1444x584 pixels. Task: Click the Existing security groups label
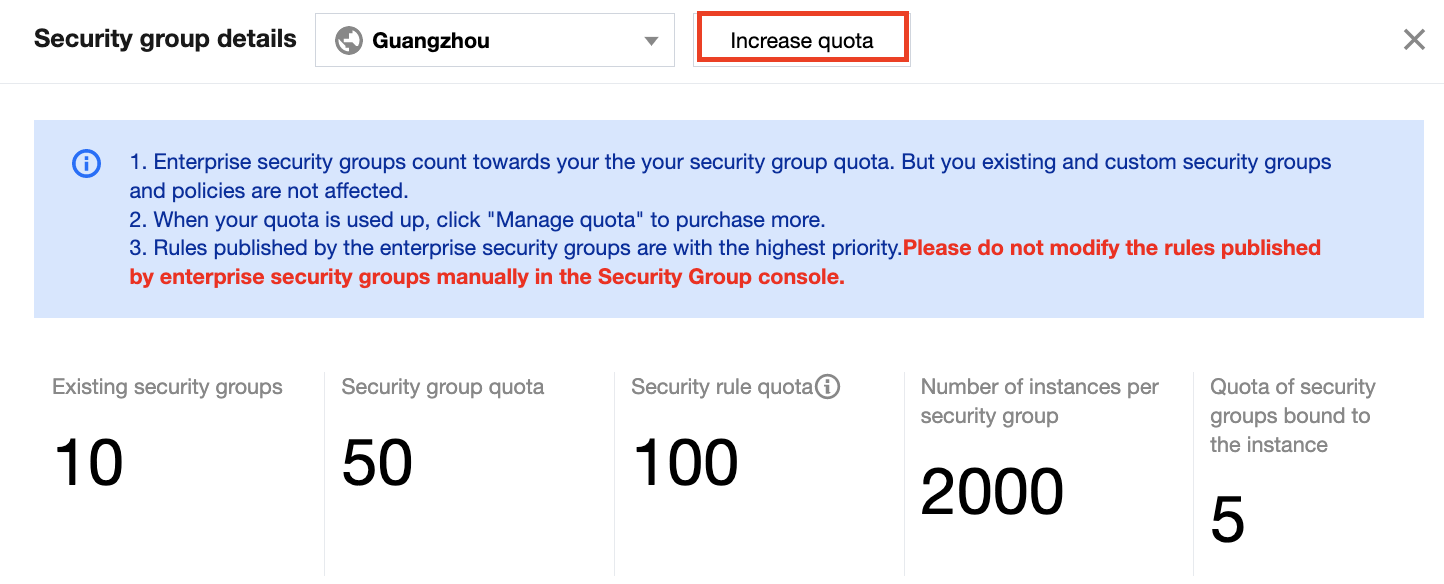click(x=167, y=387)
